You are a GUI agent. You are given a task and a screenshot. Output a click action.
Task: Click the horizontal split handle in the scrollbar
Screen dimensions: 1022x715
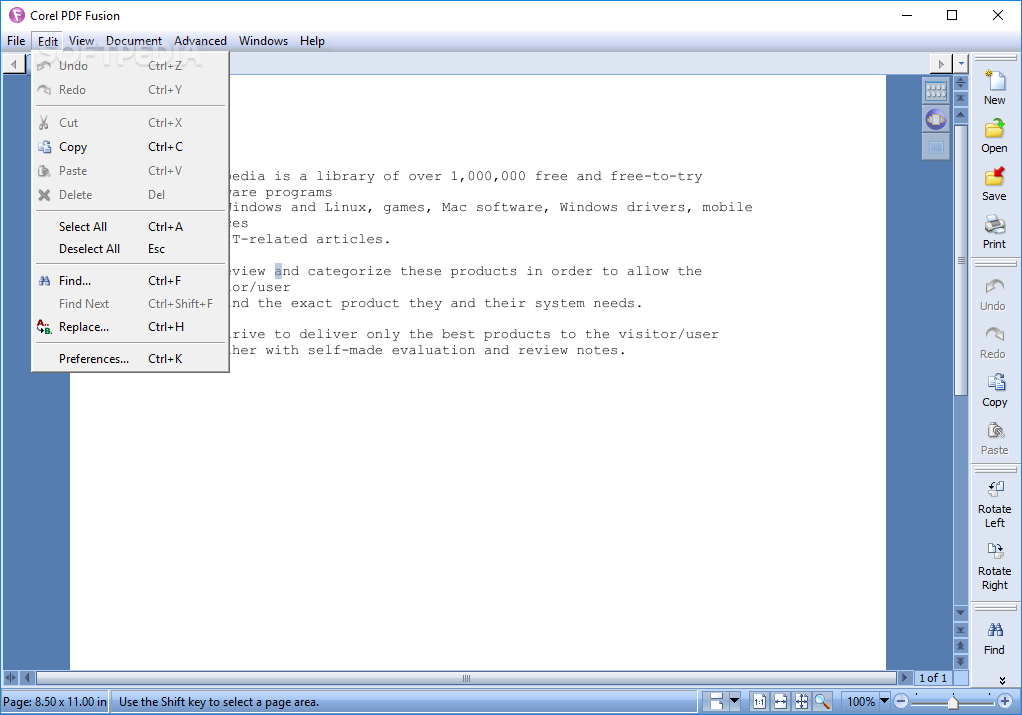10,678
